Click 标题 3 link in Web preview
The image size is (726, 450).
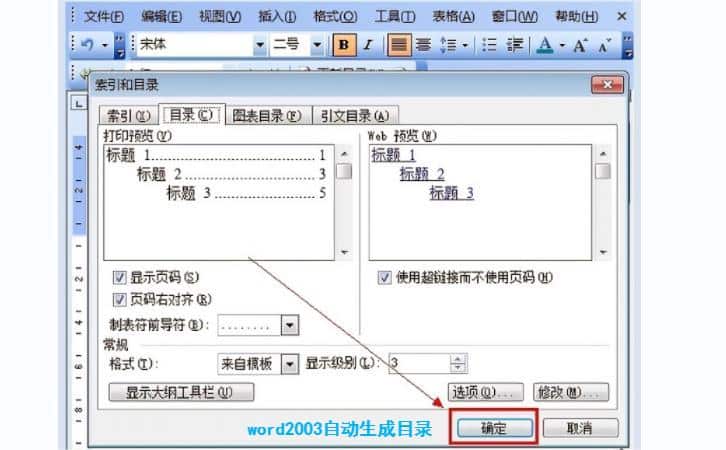point(451,193)
